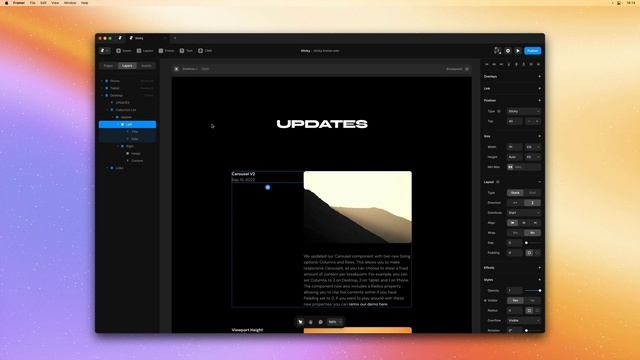Click the align vertical center icon
Screen dimensions: 640x360
[516, 64]
